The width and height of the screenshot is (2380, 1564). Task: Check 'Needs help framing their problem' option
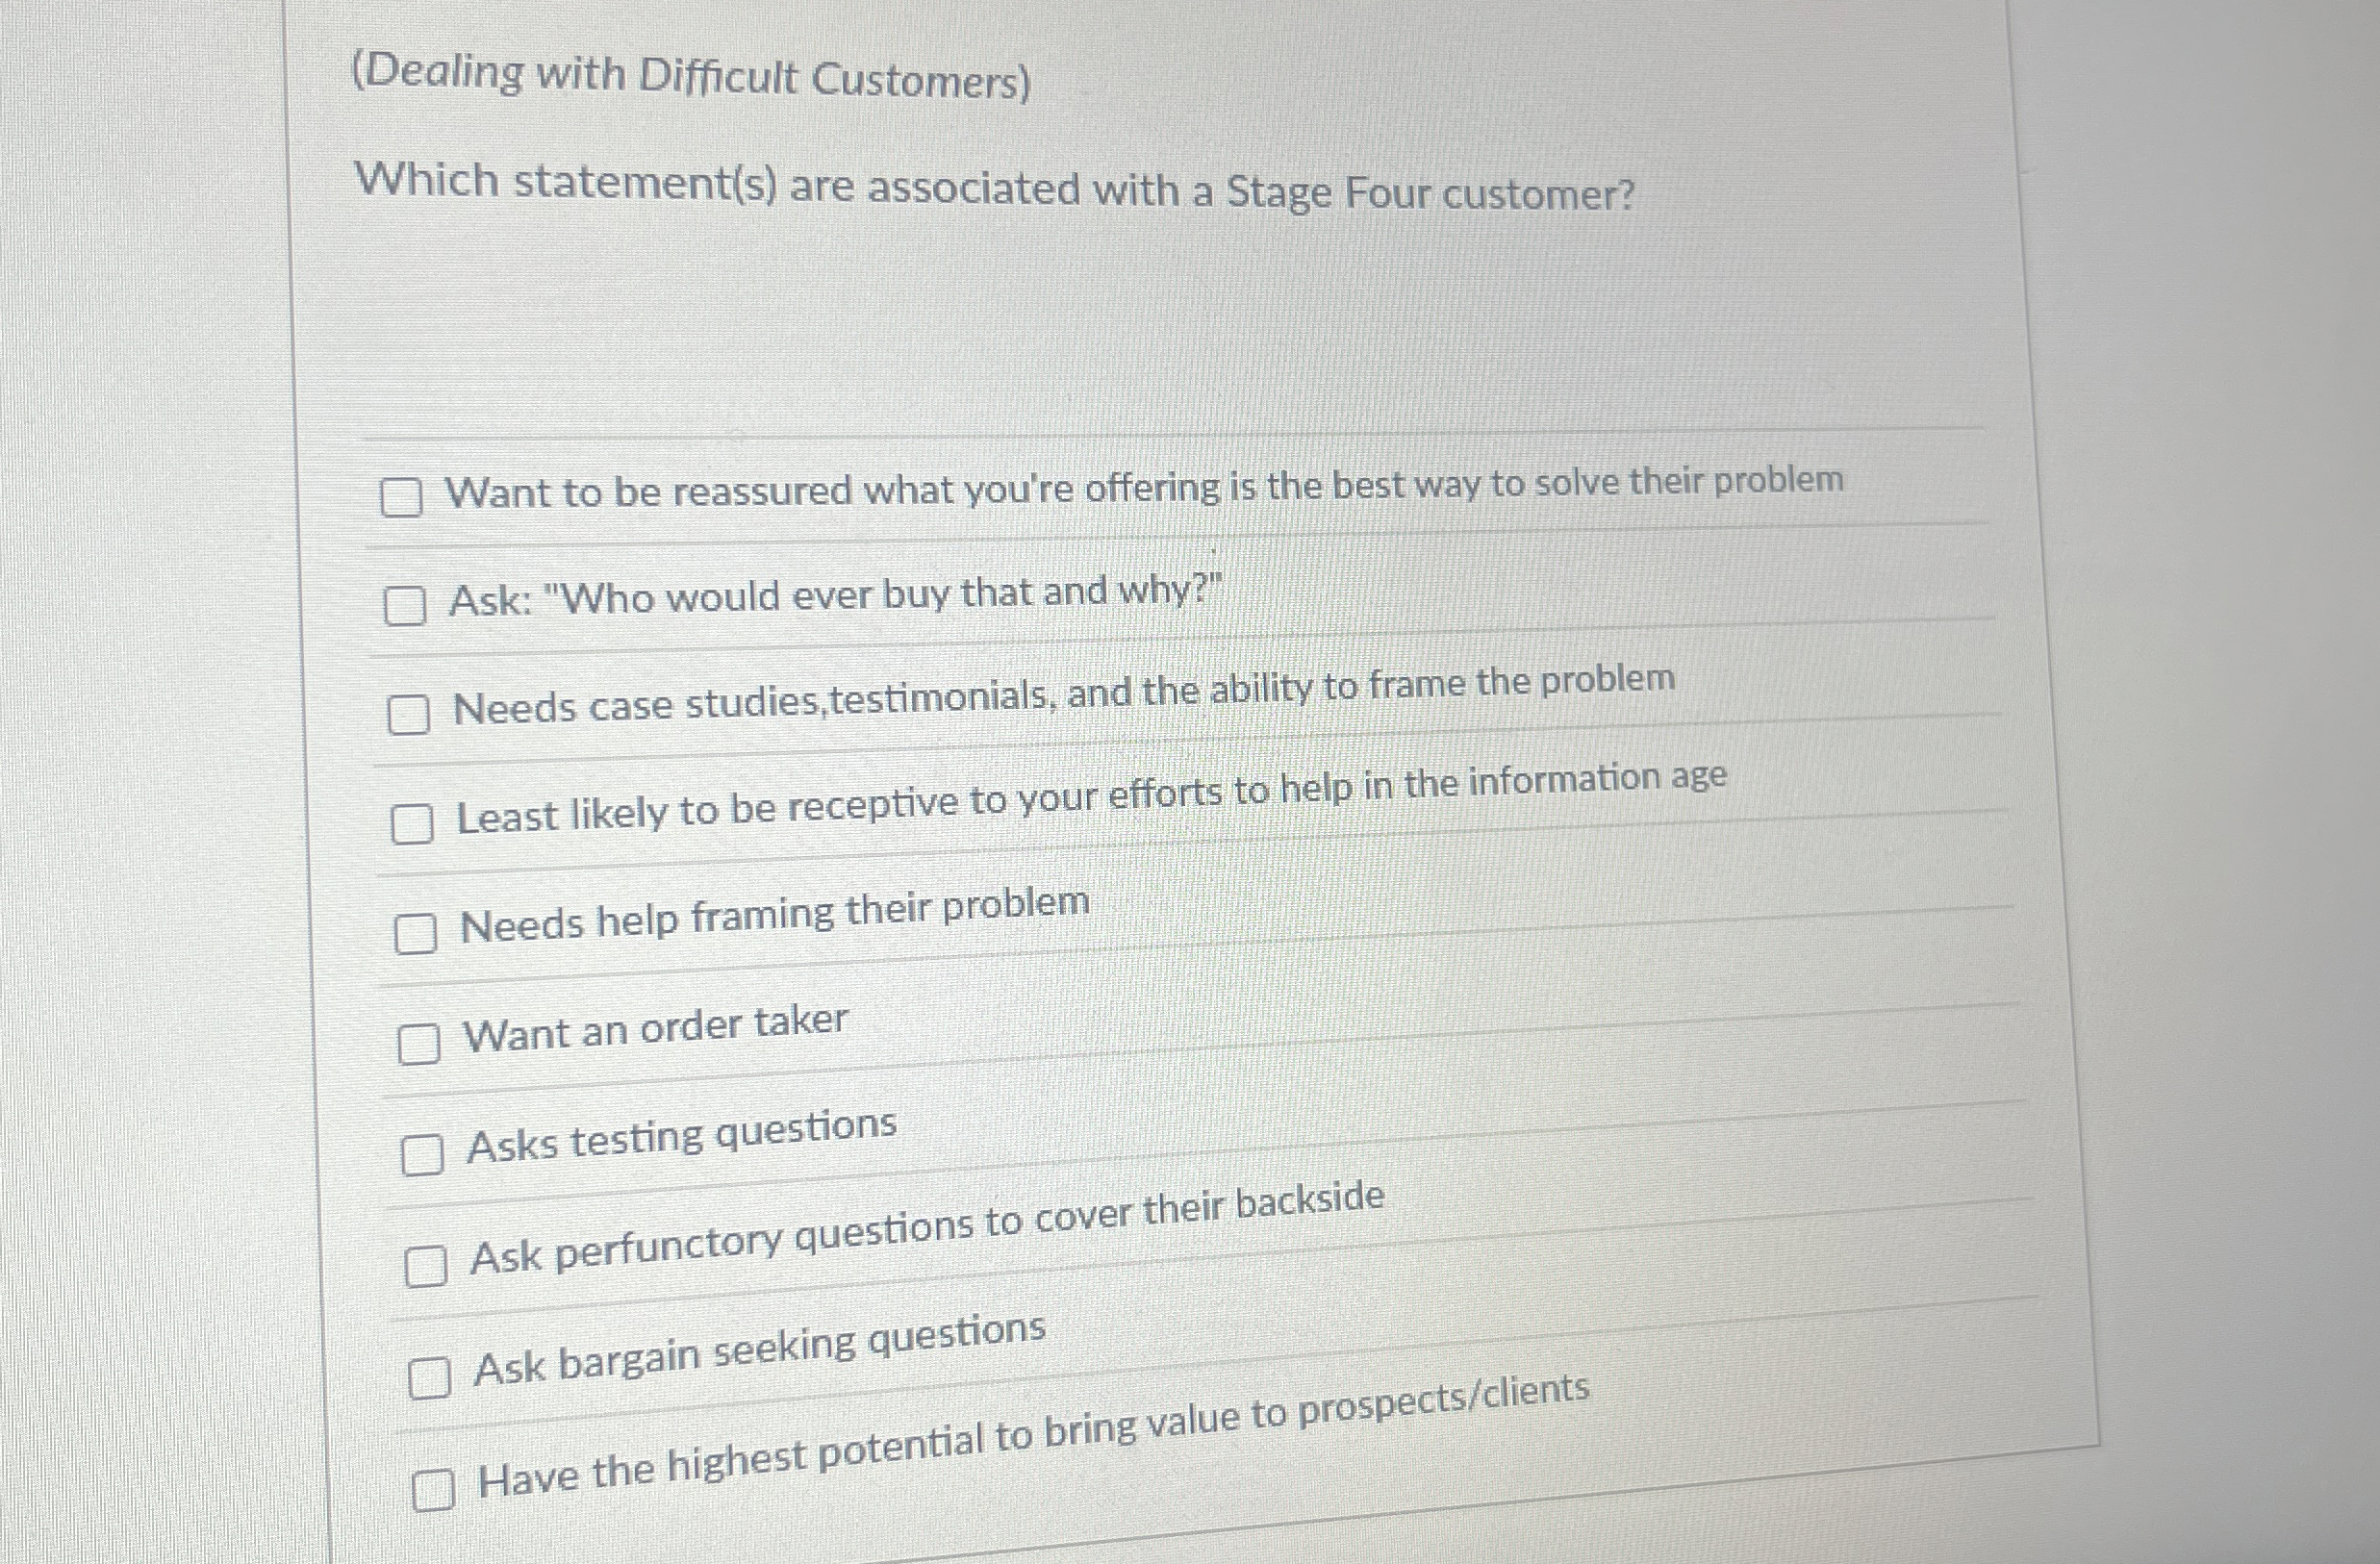click(x=420, y=932)
